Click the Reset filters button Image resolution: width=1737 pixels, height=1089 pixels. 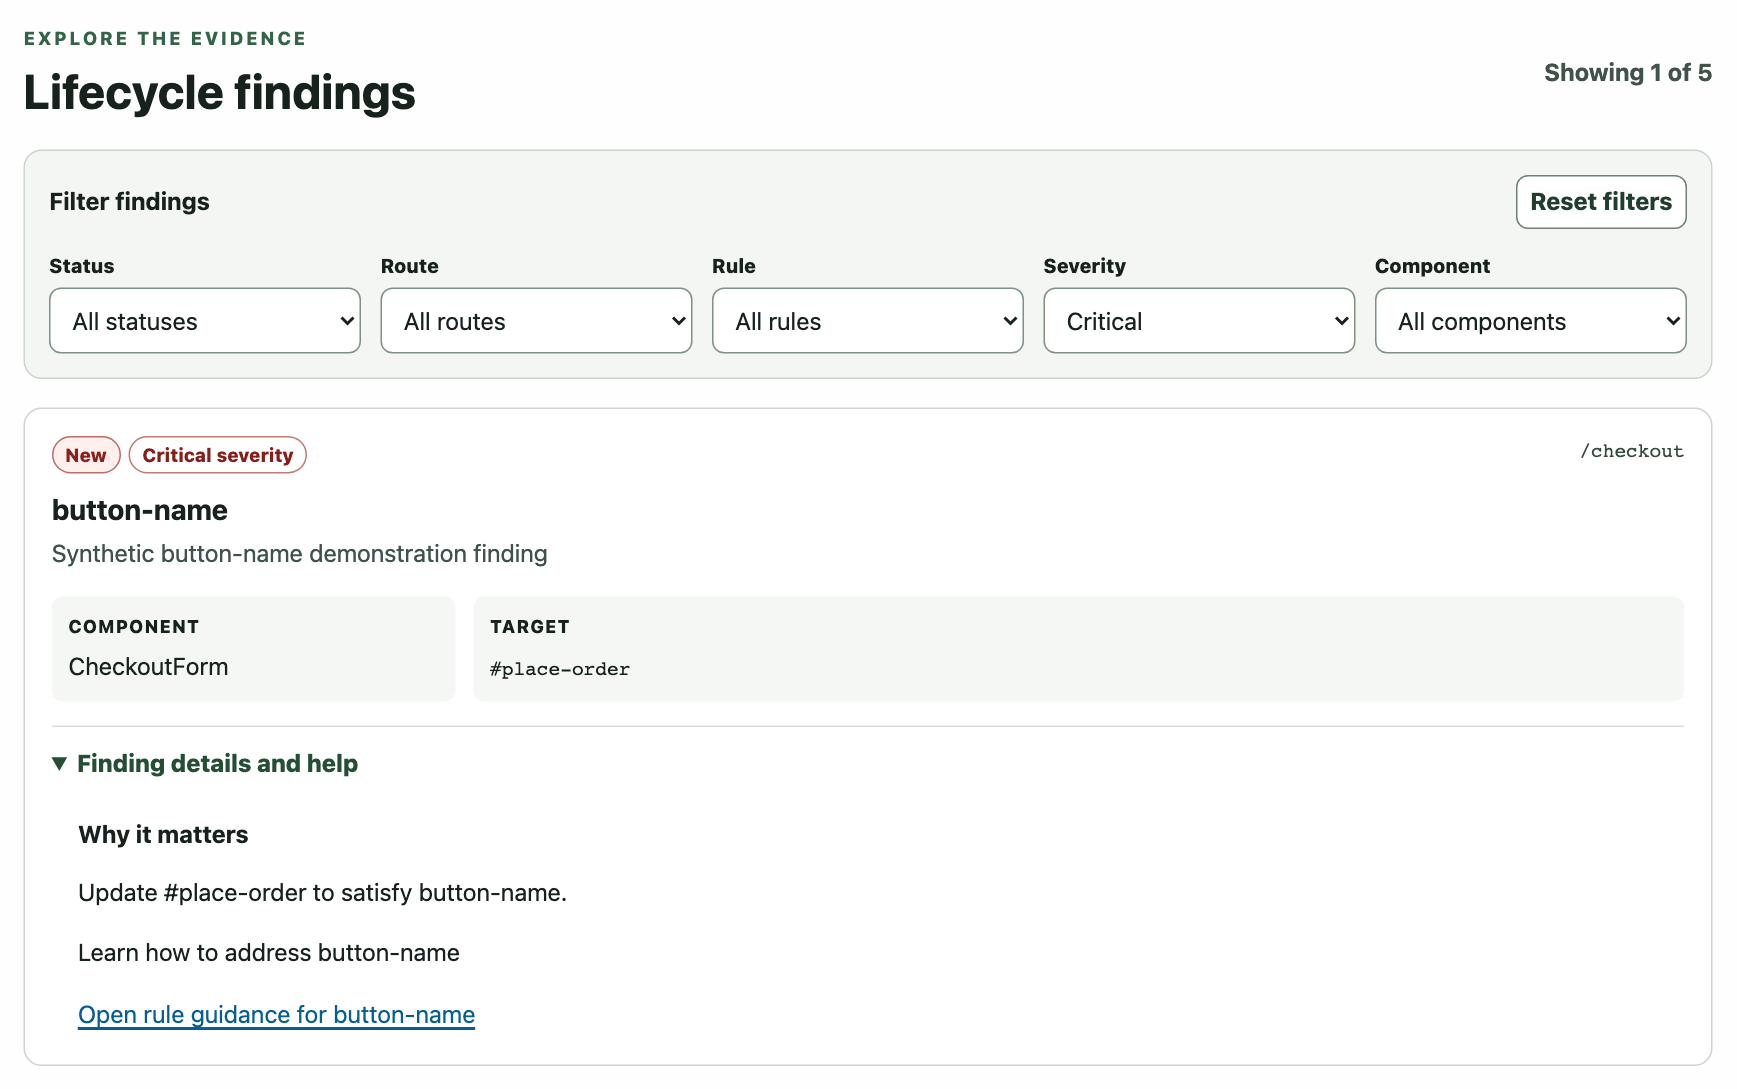(1601, 202)
